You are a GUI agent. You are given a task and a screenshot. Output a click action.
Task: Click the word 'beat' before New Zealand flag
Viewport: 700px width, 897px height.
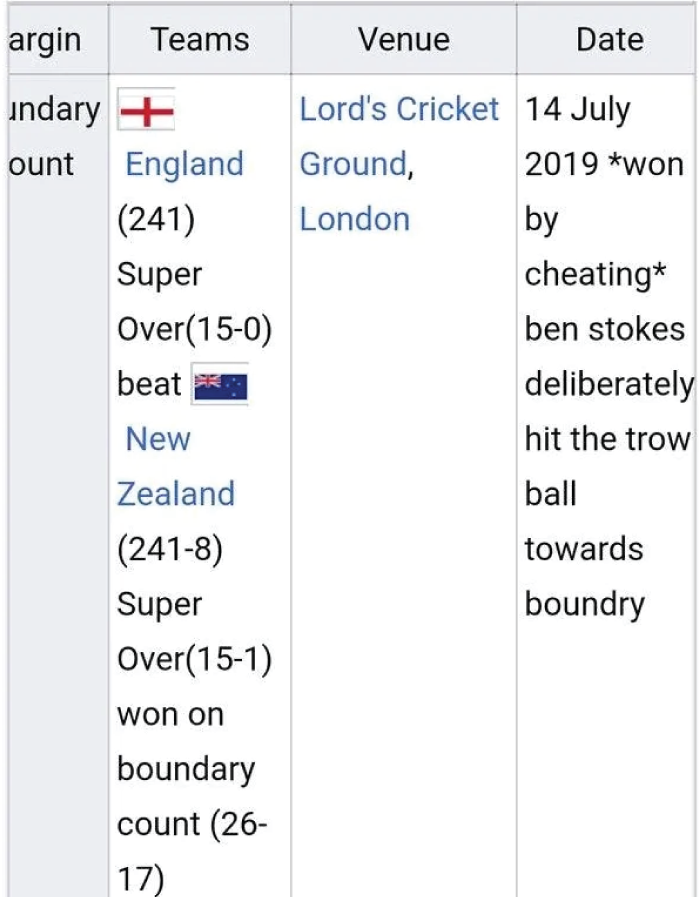tap(149, 384)
